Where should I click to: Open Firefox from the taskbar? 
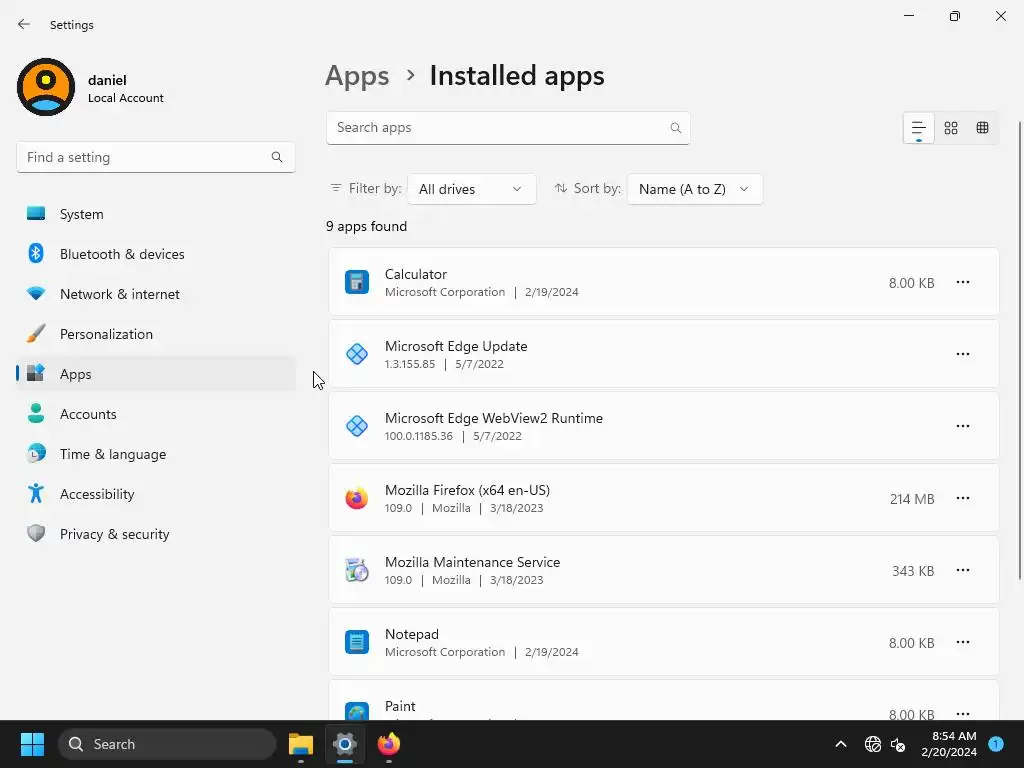click(x=389, y=744)
